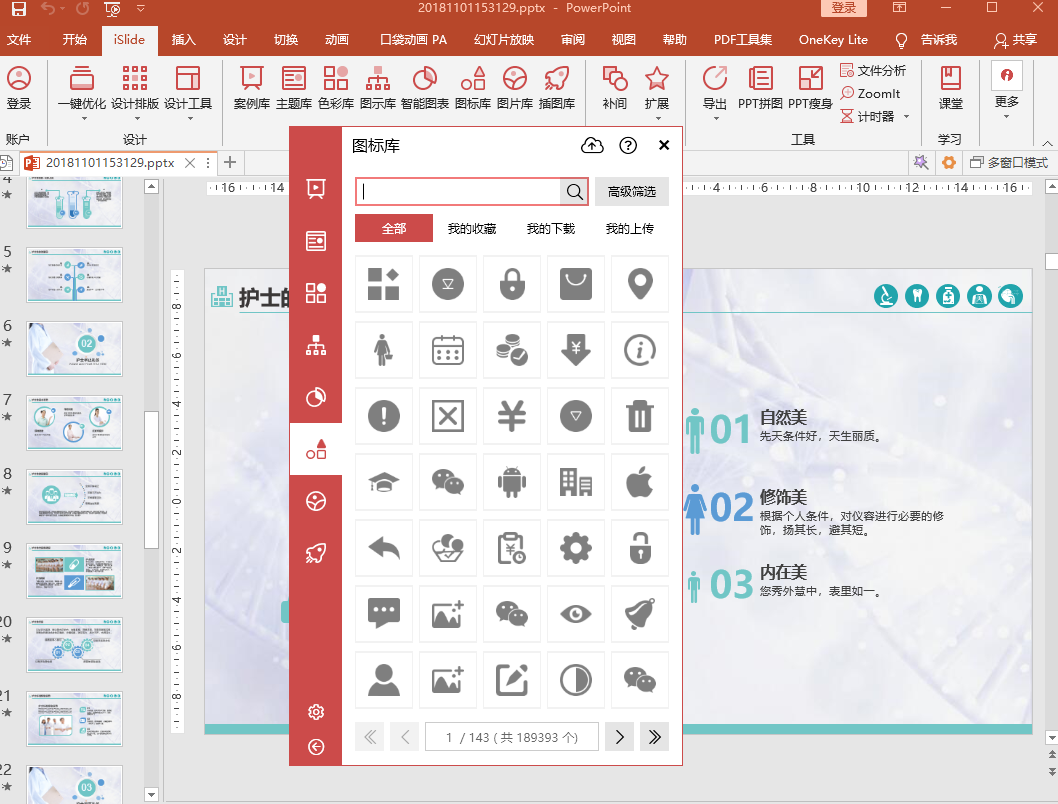Screen dimensions: 1058x804
Task: Click the icon search input field
Action: click(460, 192)
